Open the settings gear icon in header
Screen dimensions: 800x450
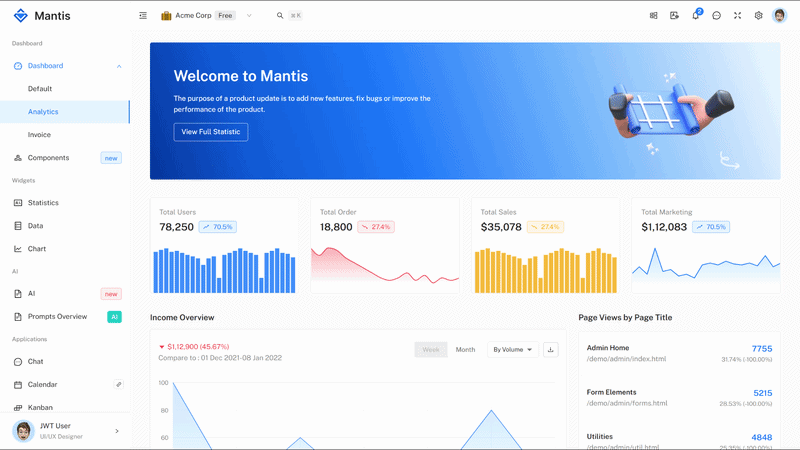click(x=758, y=15)
